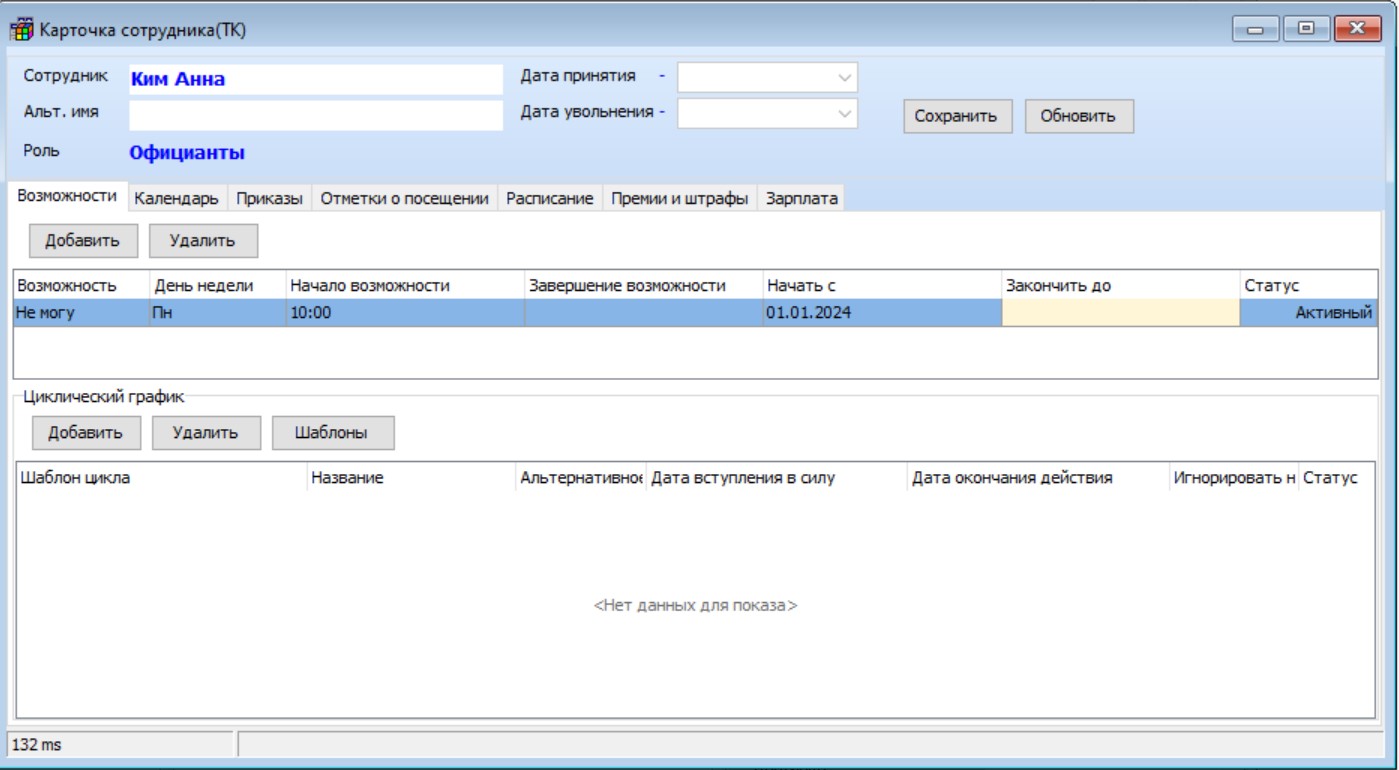Open the Дата принятия date dropdown

[844, 78]
